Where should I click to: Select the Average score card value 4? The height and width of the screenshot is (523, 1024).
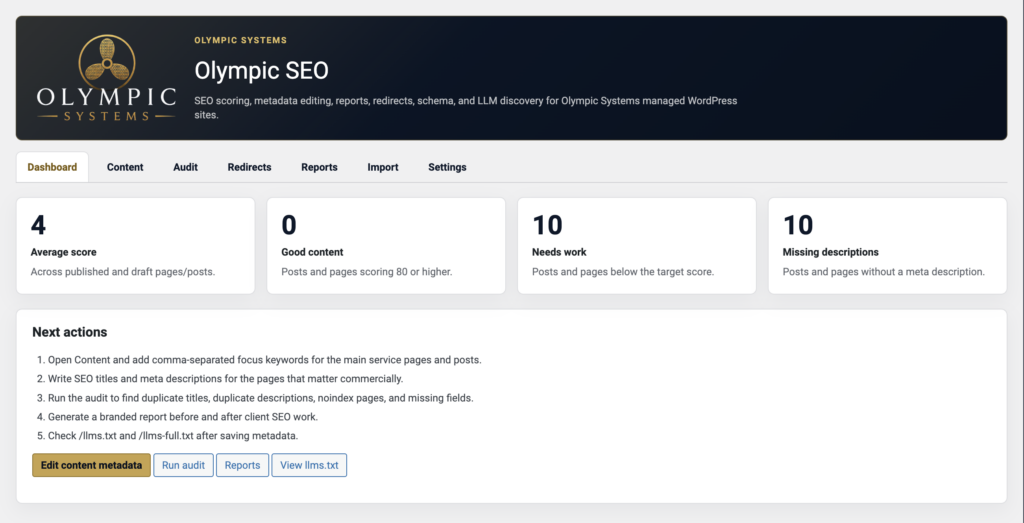click(39, 225)
